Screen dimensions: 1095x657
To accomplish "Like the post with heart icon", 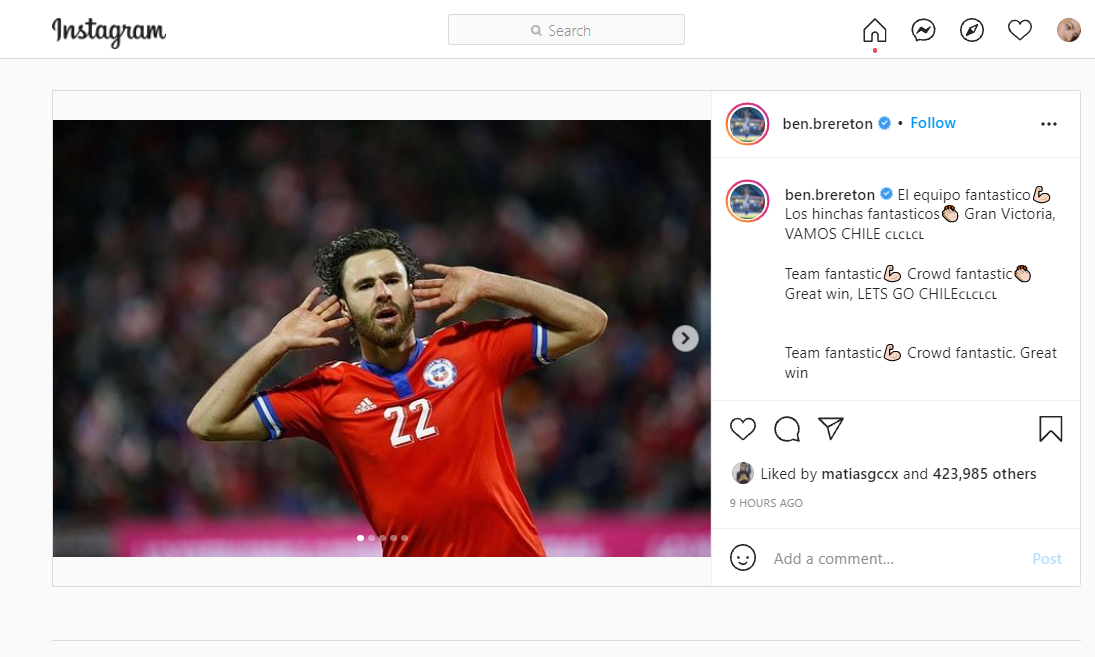I will point(742,429).
